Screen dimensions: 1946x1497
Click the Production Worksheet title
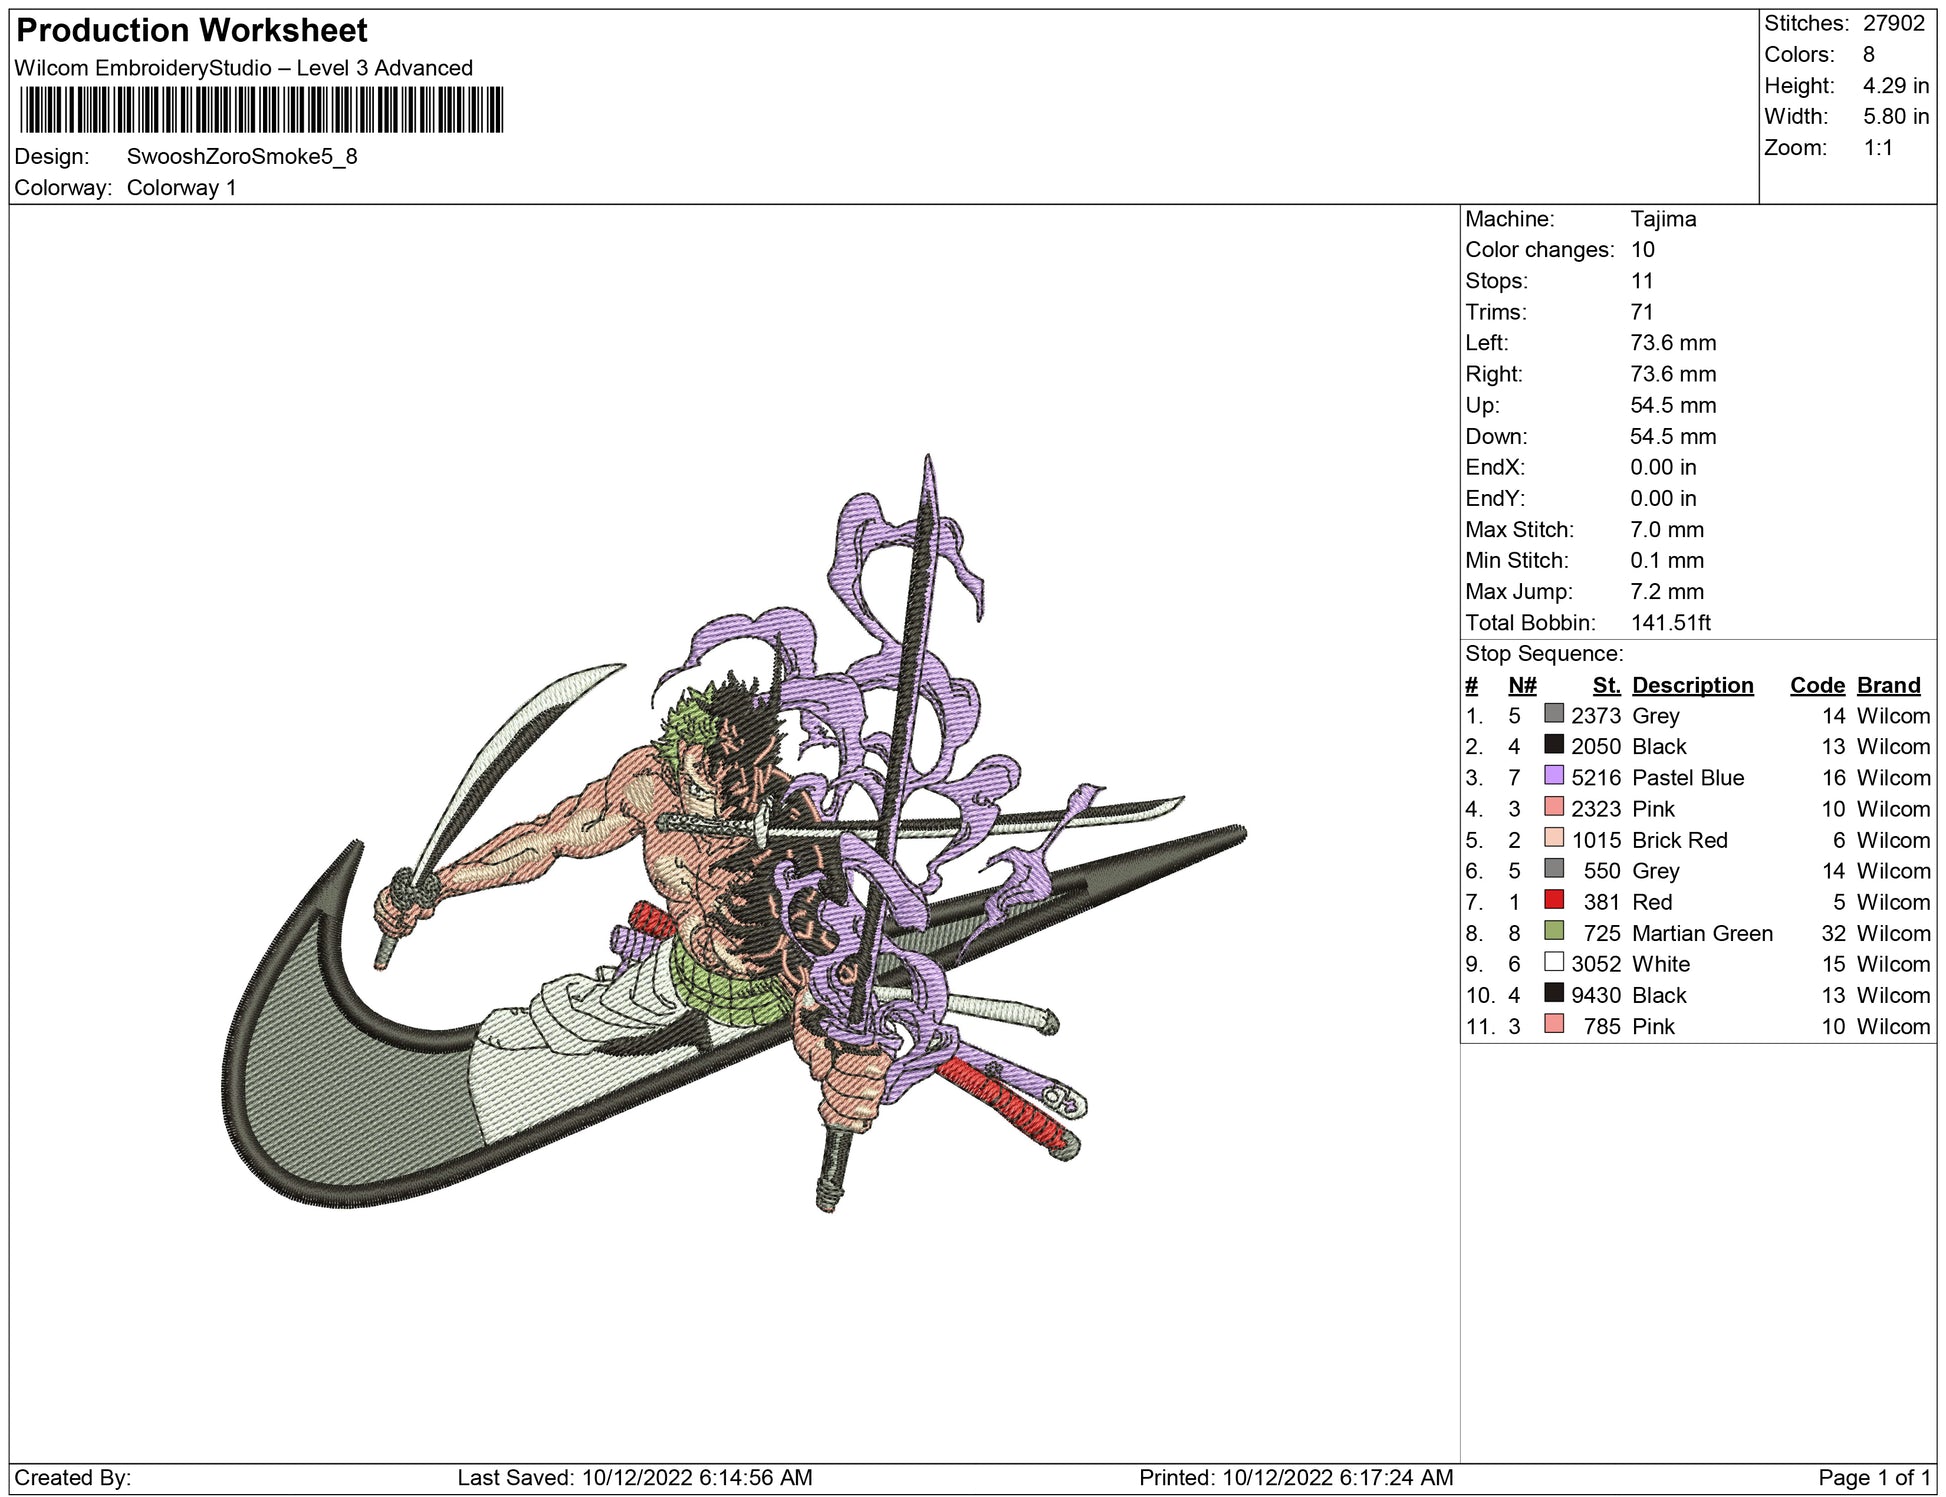point(192,31)
